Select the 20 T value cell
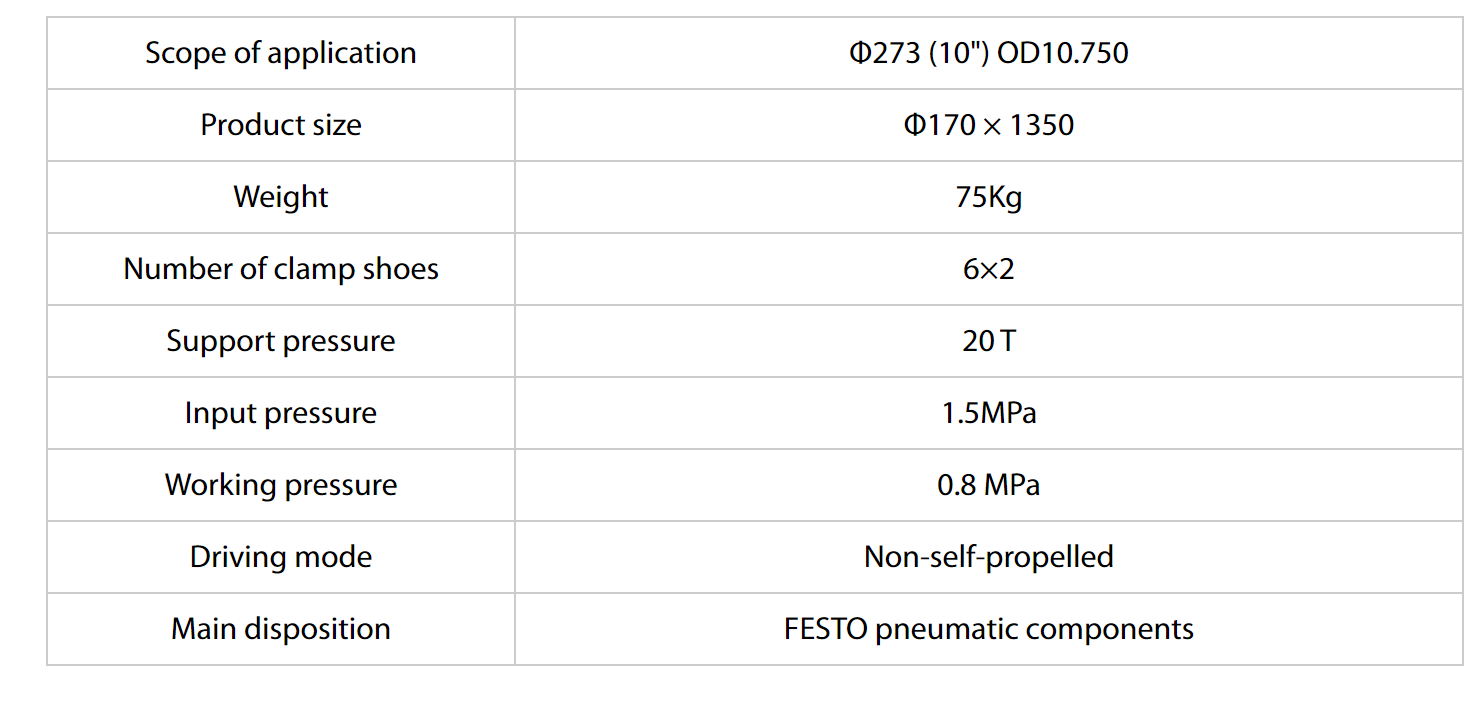This screenshot has height=717, width=1477. (x=989, y=341)
